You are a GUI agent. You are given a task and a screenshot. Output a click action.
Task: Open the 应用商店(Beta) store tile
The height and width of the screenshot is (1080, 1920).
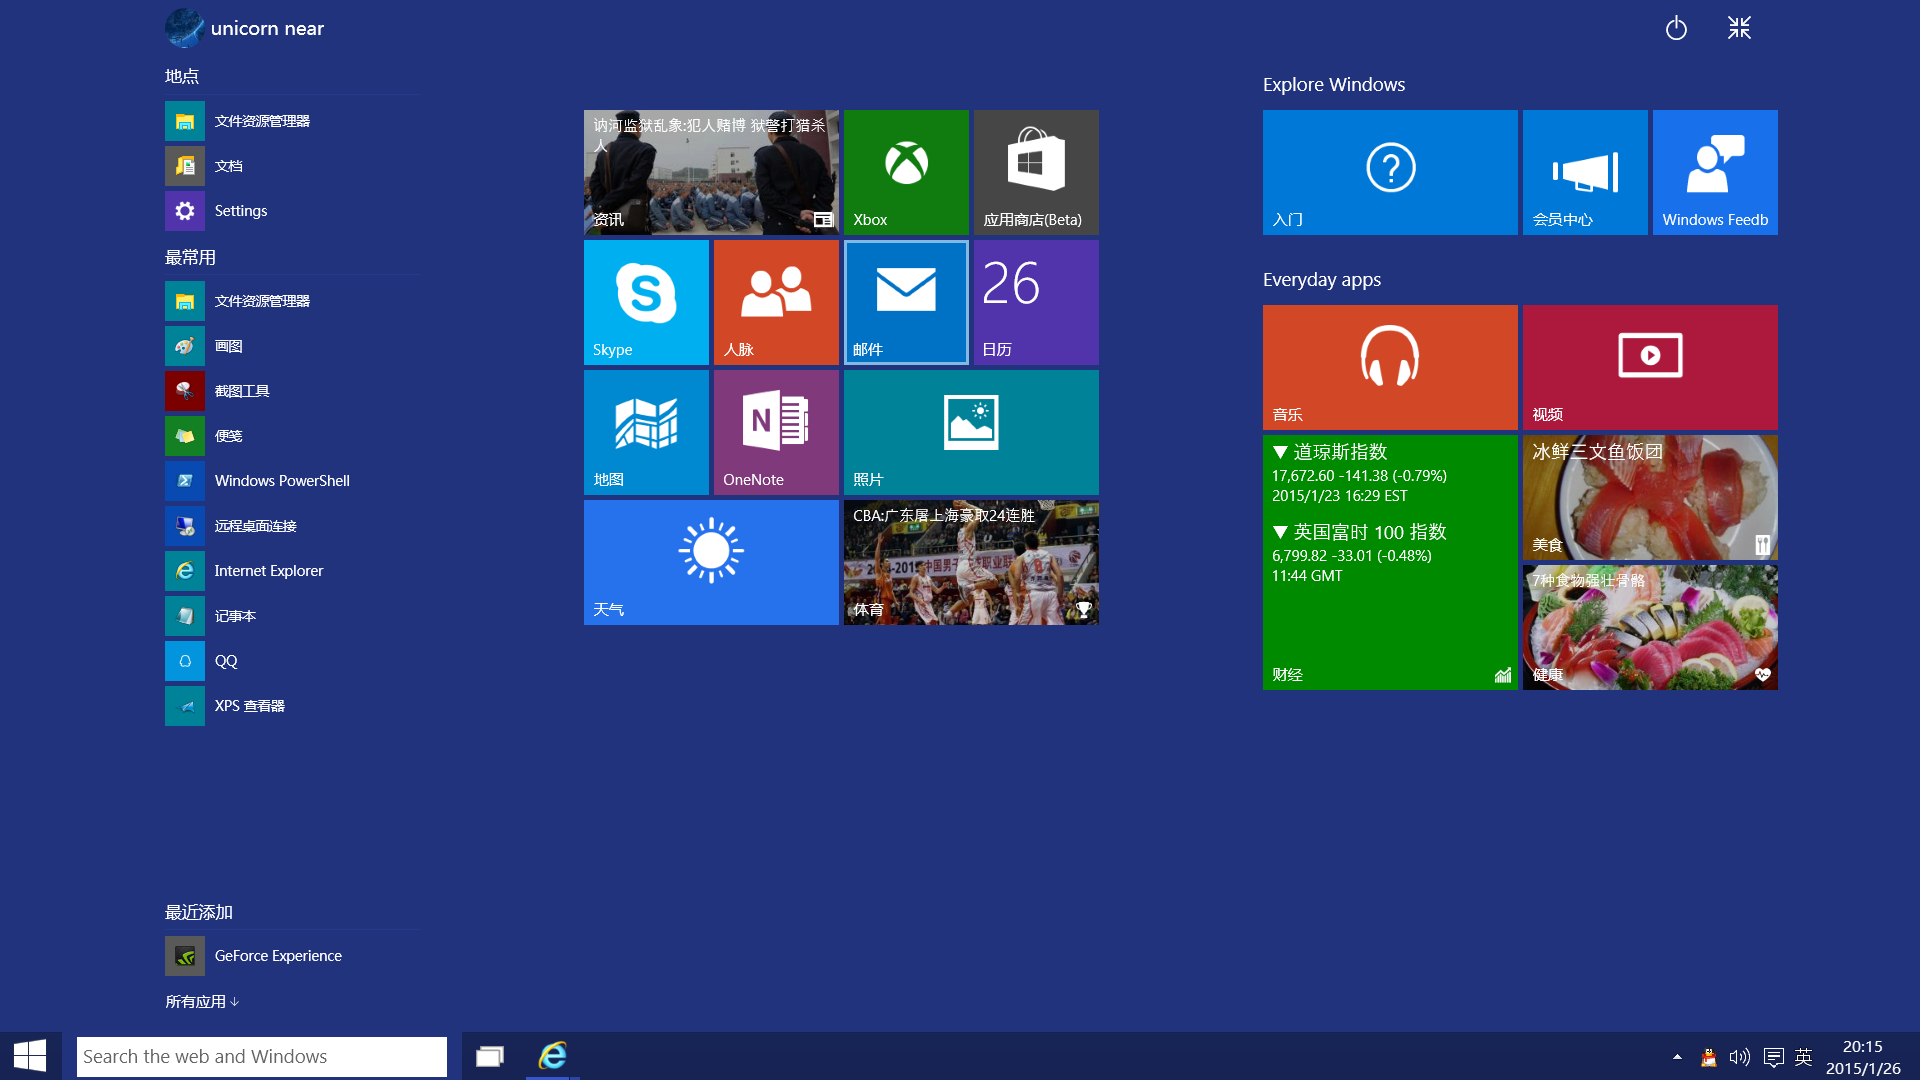tap(1036, 172)
